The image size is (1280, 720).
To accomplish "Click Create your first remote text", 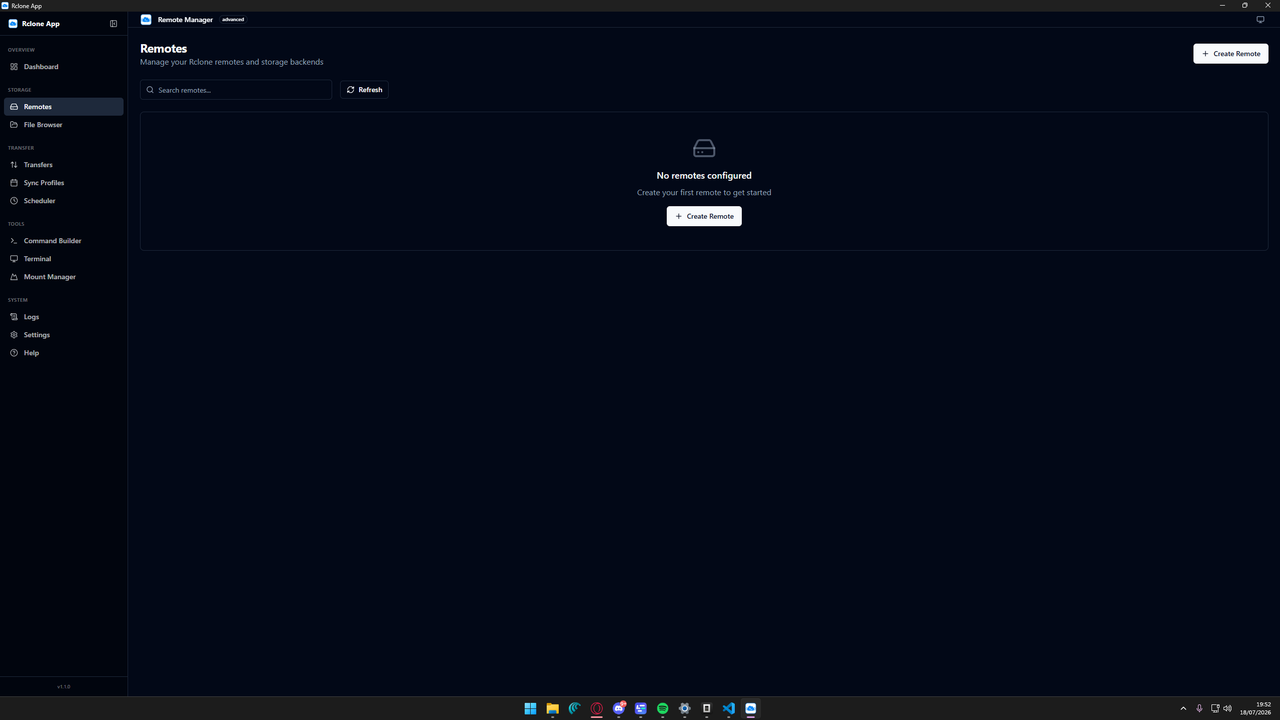I will pos(704,193).
